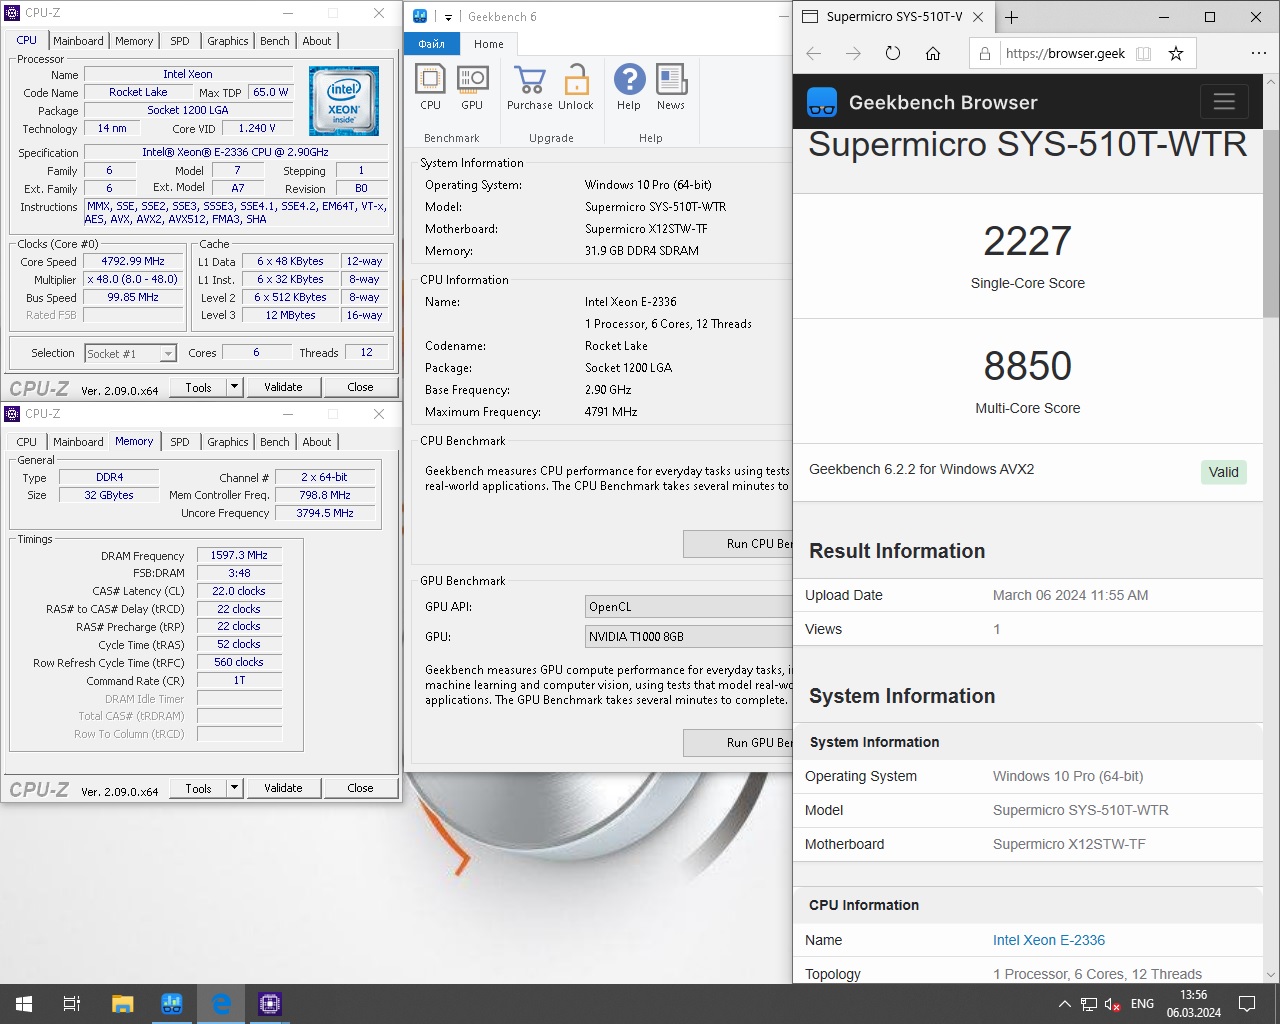The width and height of the screenshot is (1280, 1024).
Task: Toggle reading view icon in Edge address bar
Action: [1144, 54]
